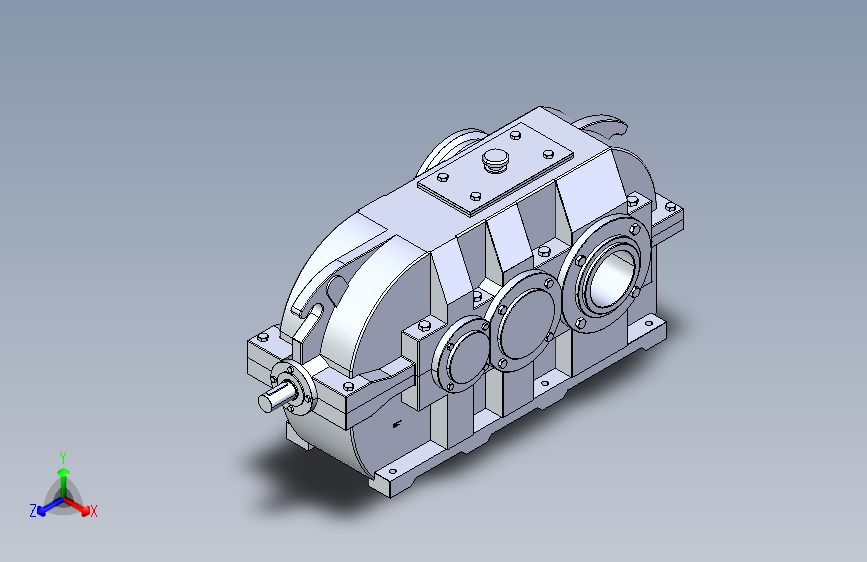Click the red X axis of the triad
The height and width of the screenshot is (562, 867).
point(77,506)
